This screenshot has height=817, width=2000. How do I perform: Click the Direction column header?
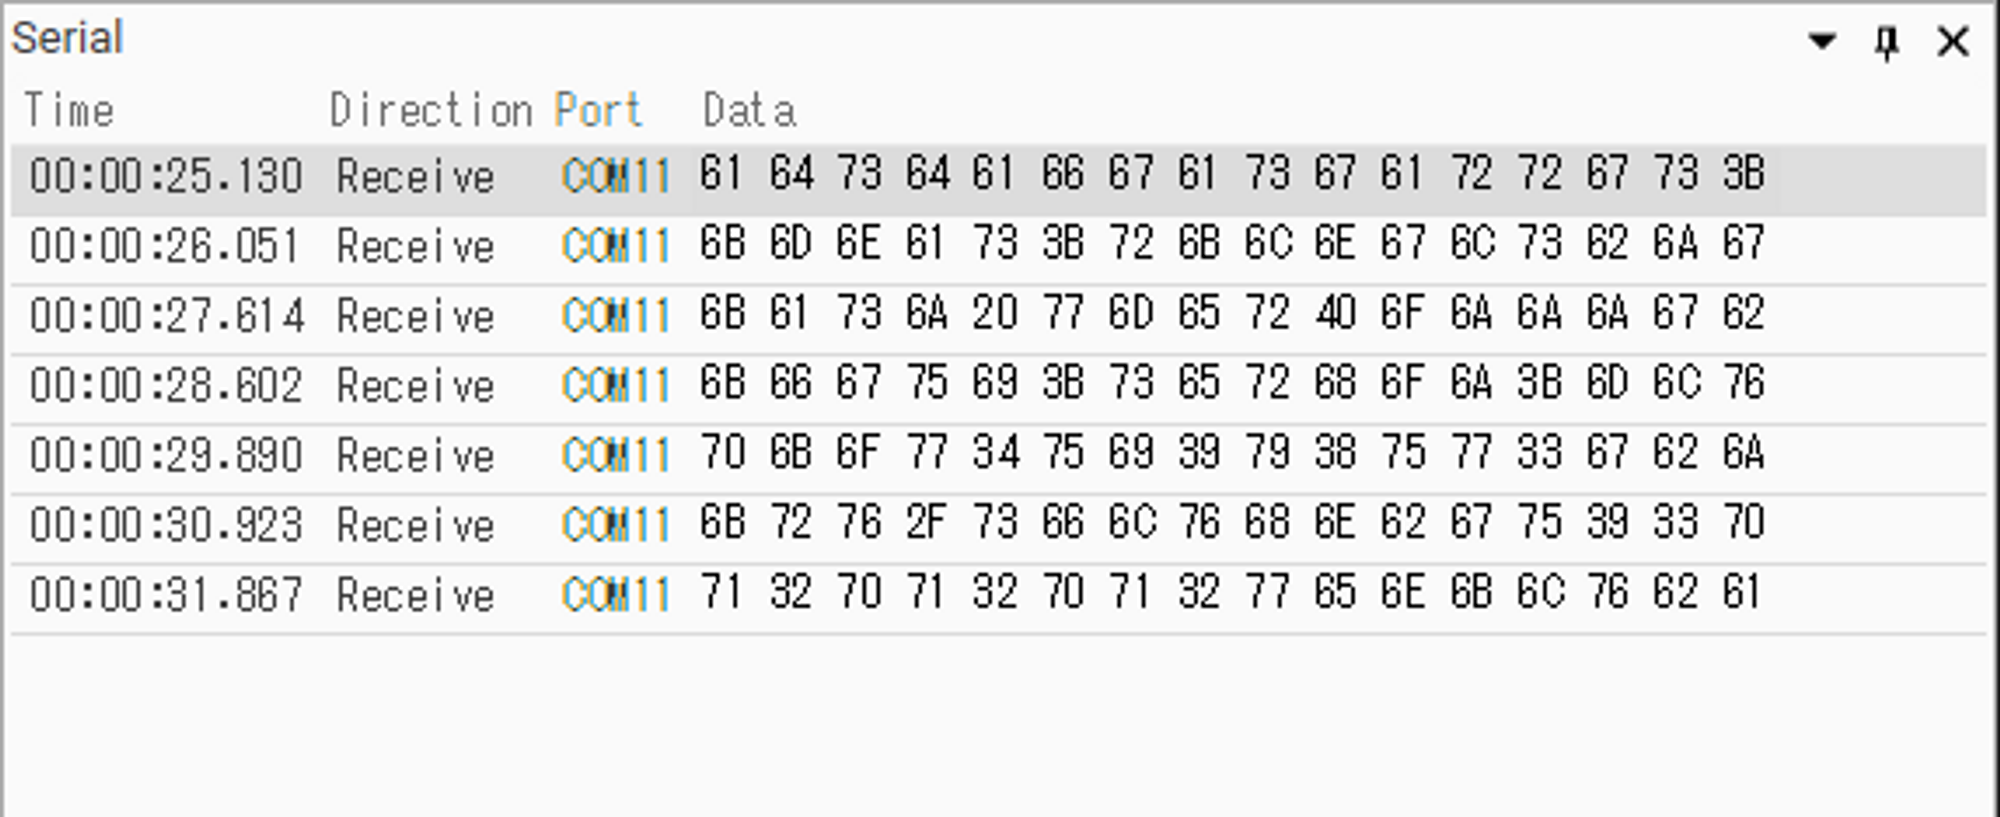(x=430, y=110)
